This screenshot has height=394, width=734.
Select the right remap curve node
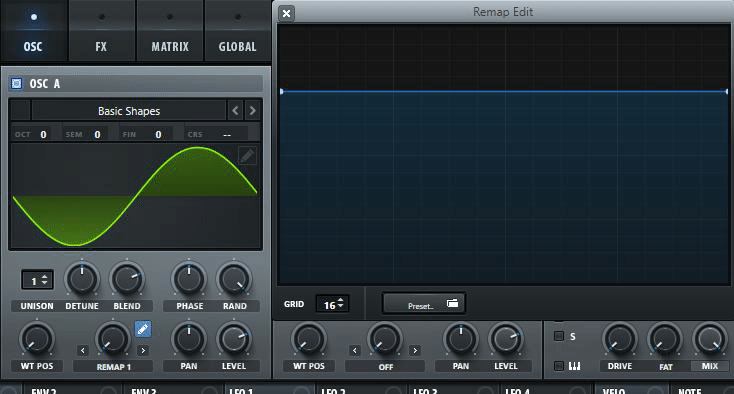(x=727, y=92)
